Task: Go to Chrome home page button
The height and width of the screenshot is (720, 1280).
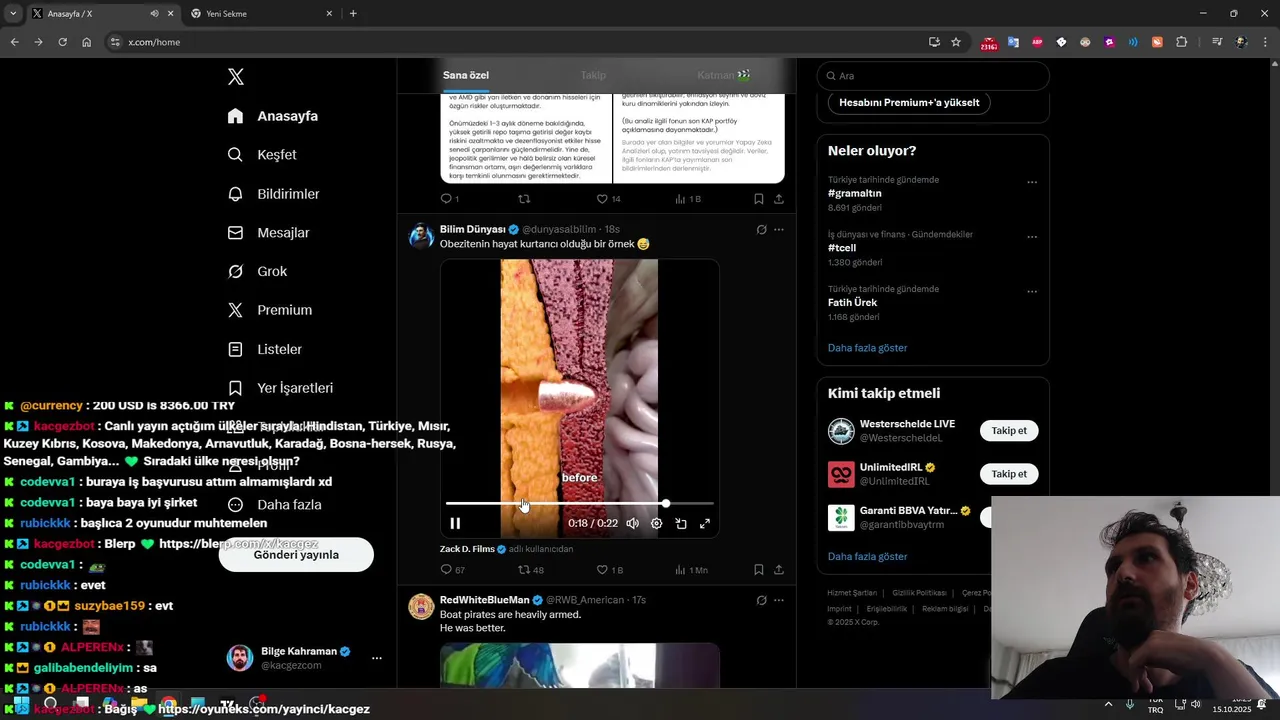Action: (x=86, y=42)
